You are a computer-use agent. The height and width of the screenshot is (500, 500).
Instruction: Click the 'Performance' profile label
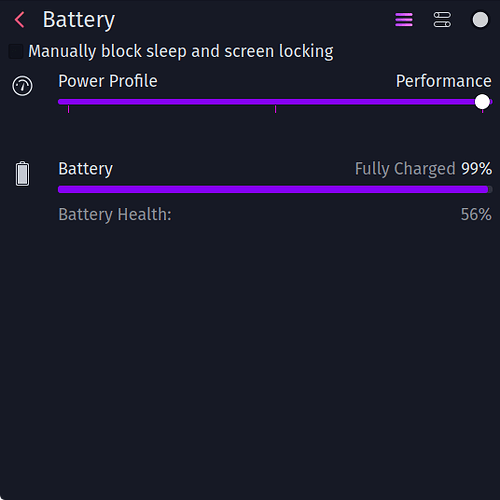pyautogui.click(x=443, y=81)
